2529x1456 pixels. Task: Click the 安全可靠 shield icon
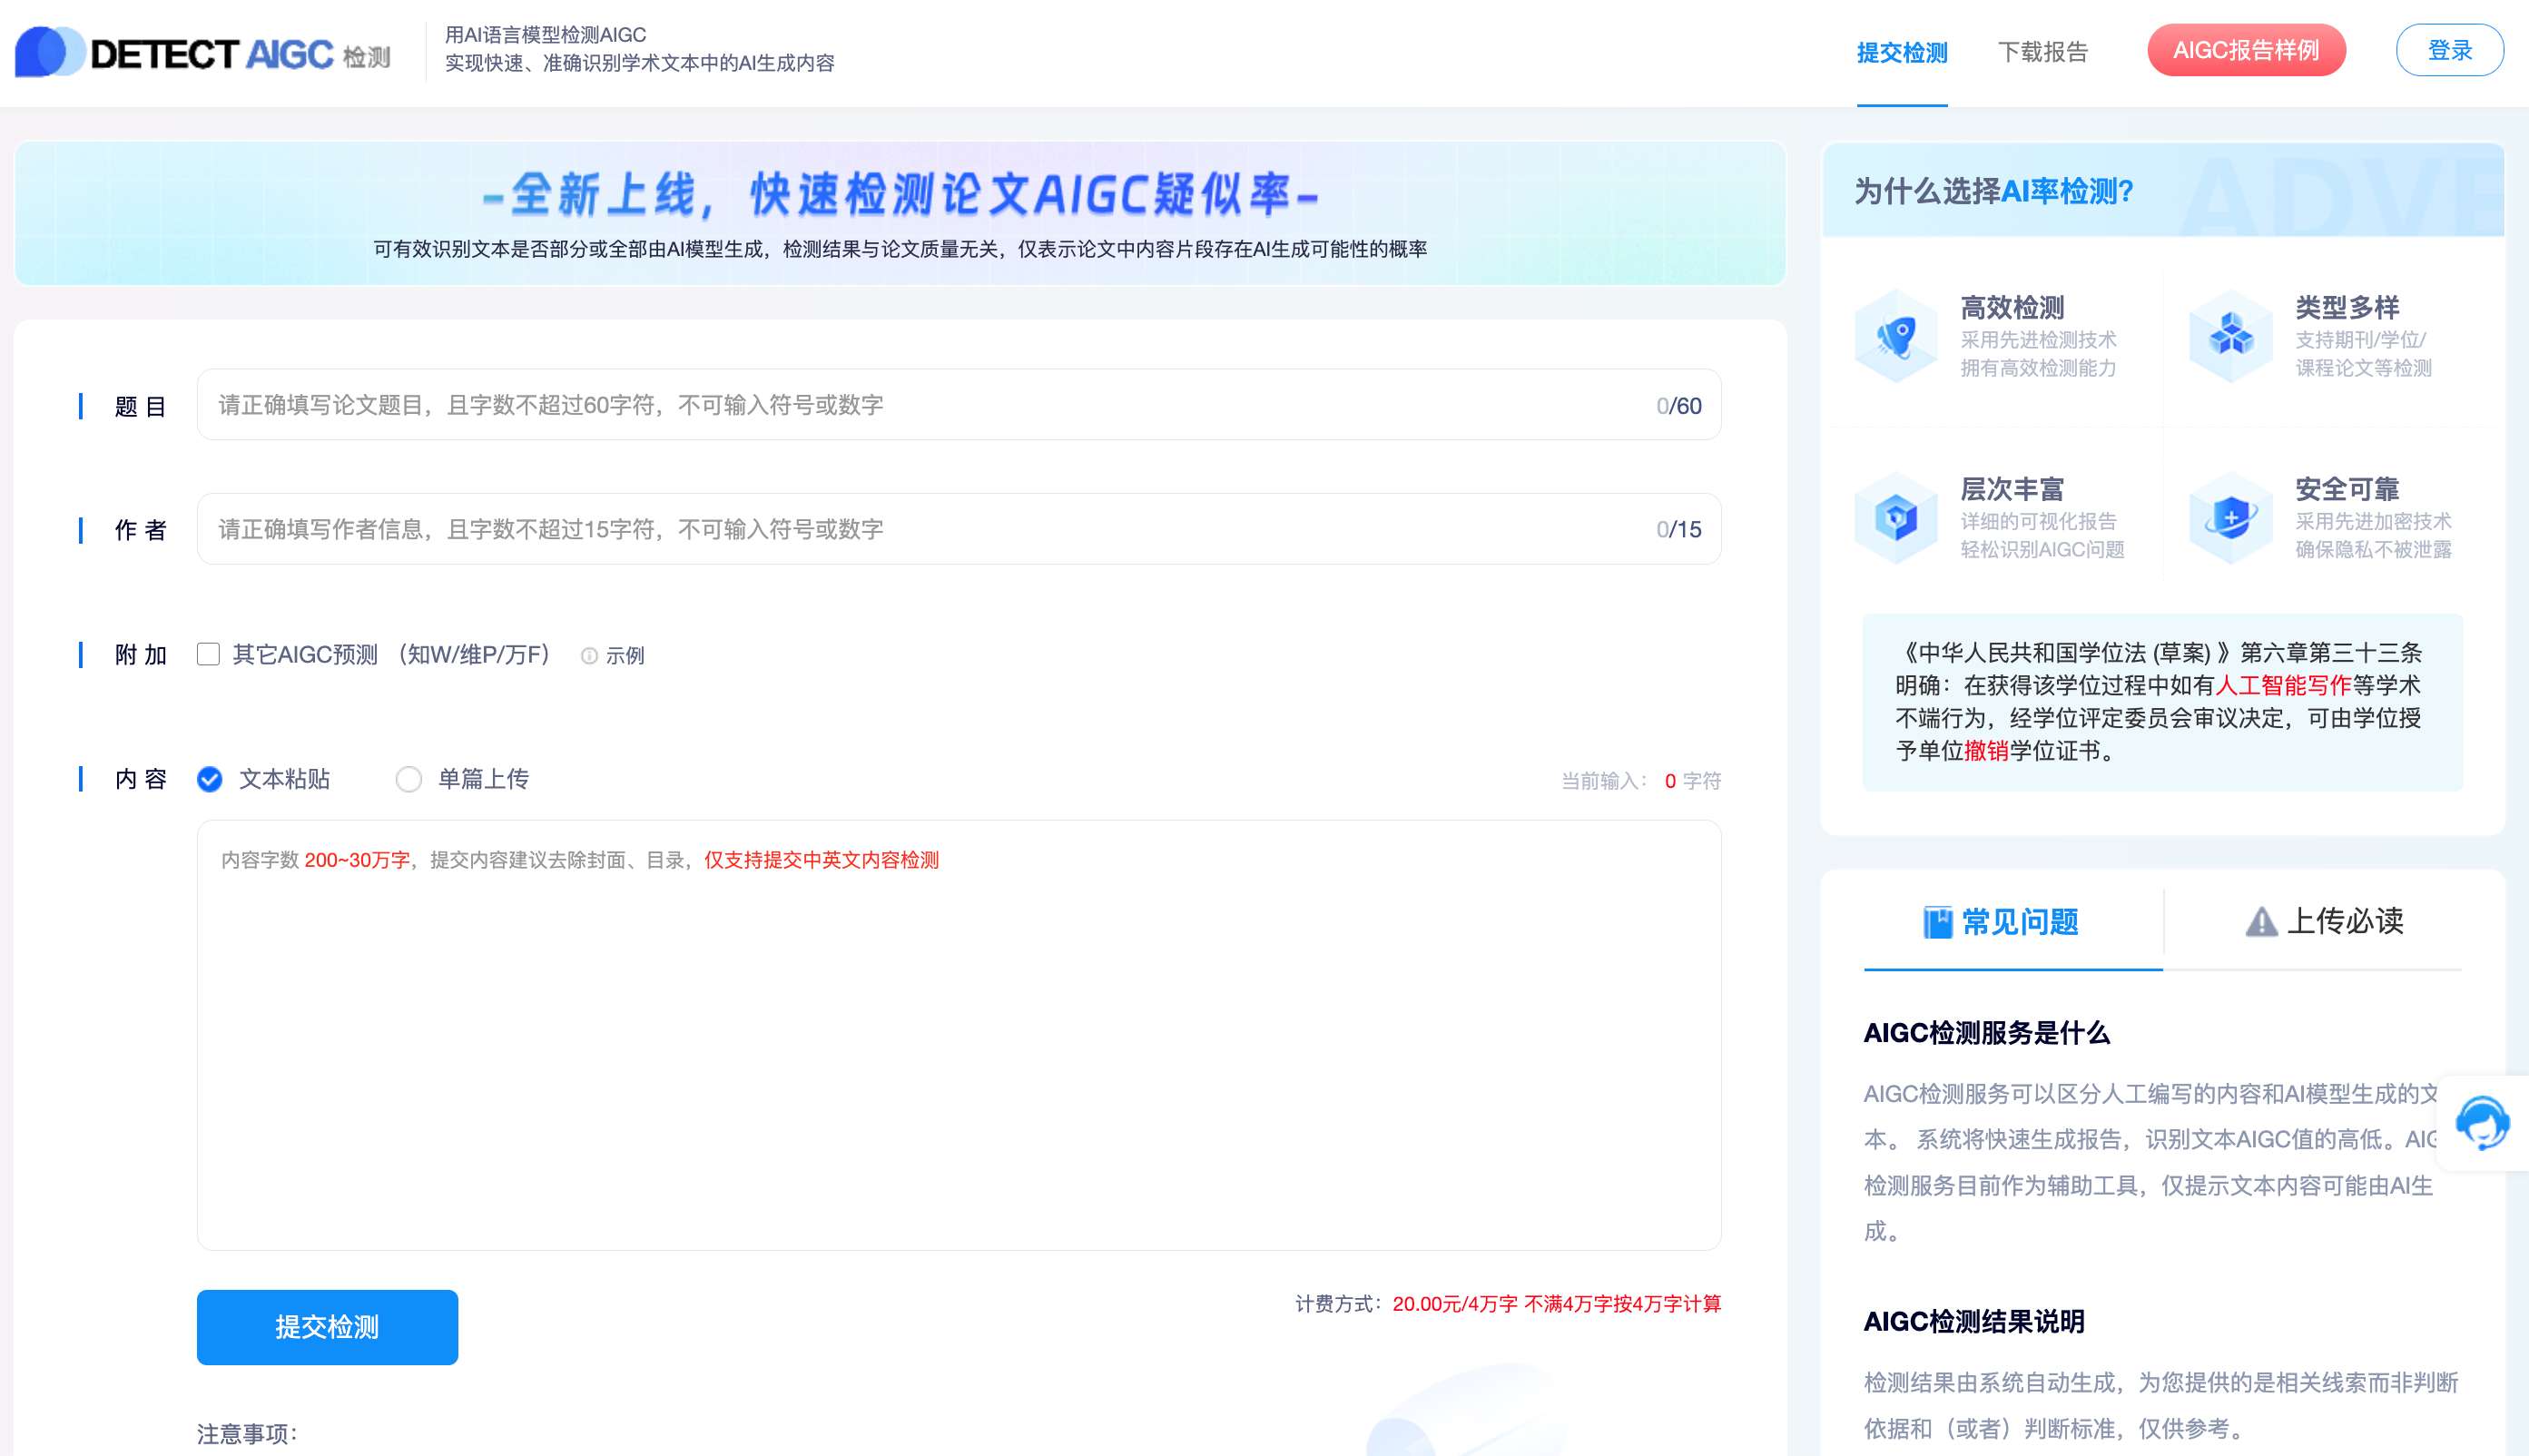[x=2231, y=518]
